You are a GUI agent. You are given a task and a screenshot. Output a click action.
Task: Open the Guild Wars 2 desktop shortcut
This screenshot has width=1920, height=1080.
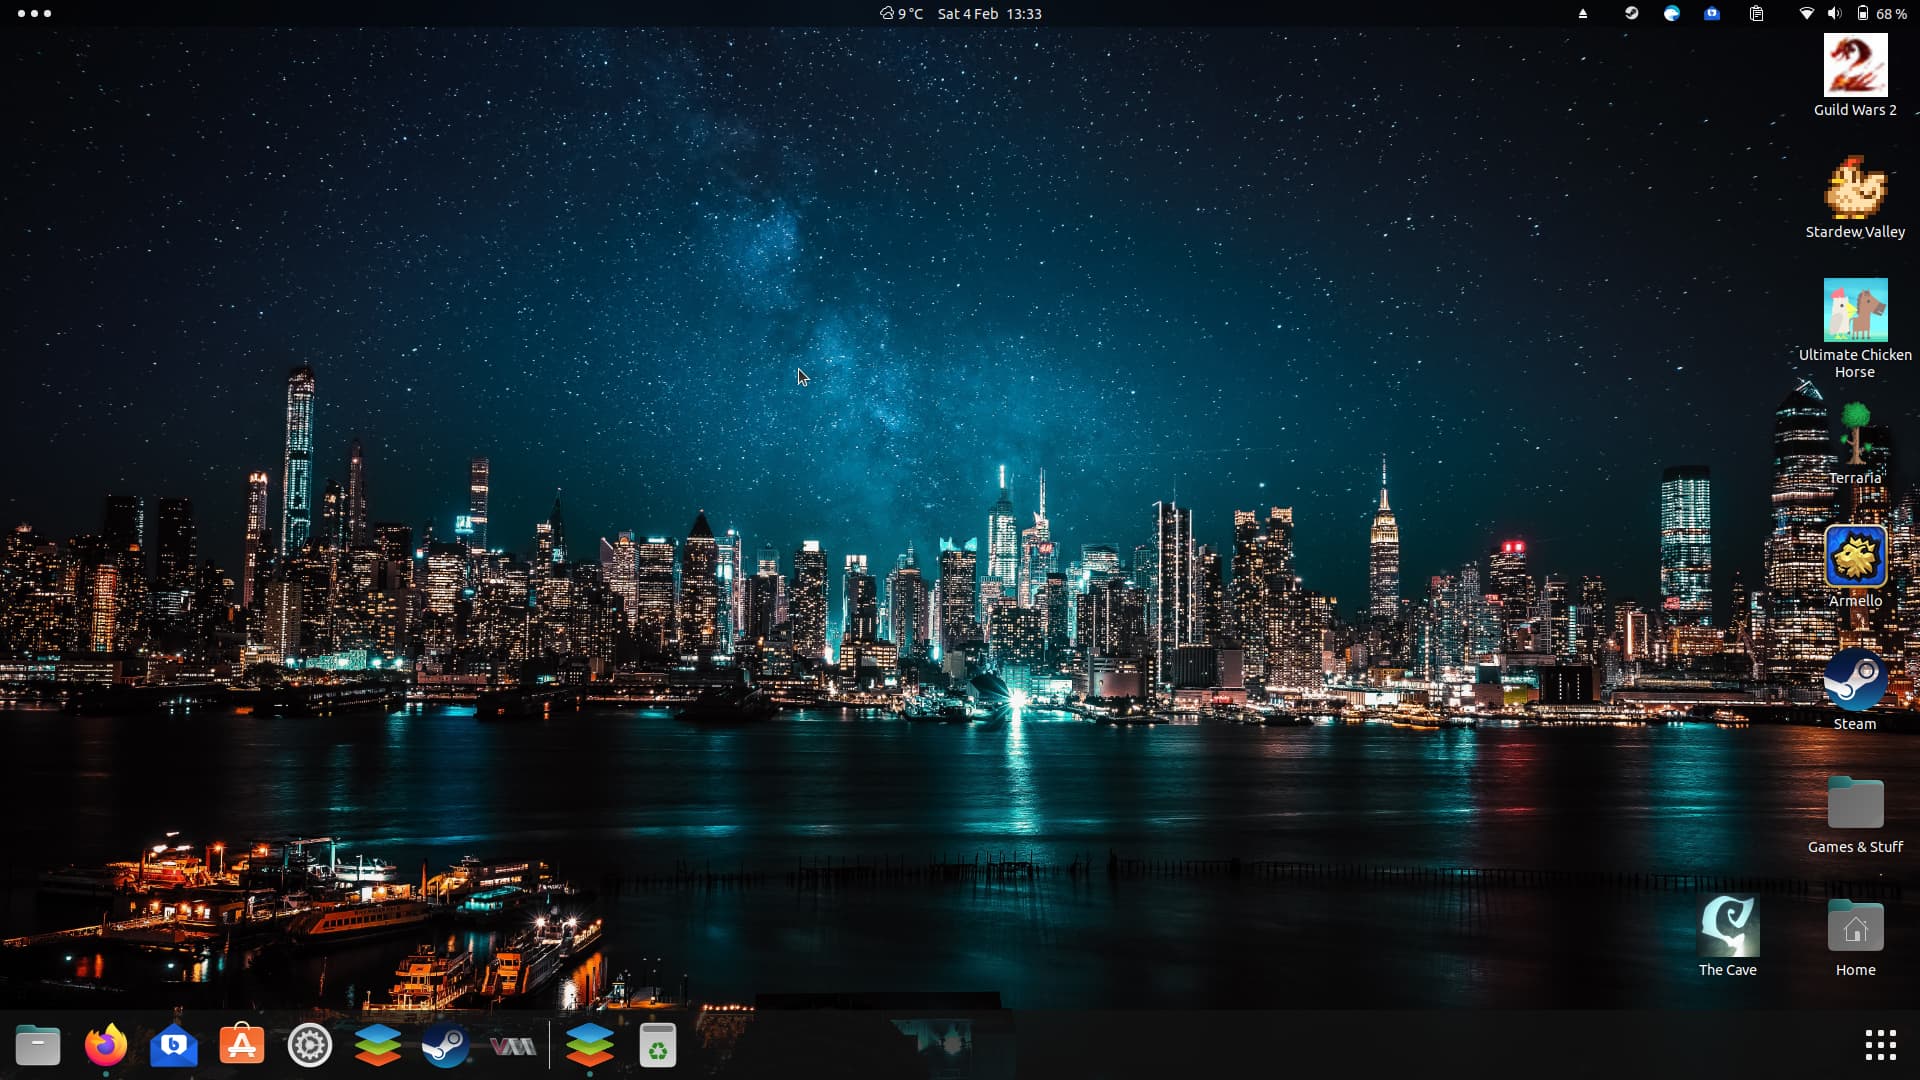[x=1855, y=76]
